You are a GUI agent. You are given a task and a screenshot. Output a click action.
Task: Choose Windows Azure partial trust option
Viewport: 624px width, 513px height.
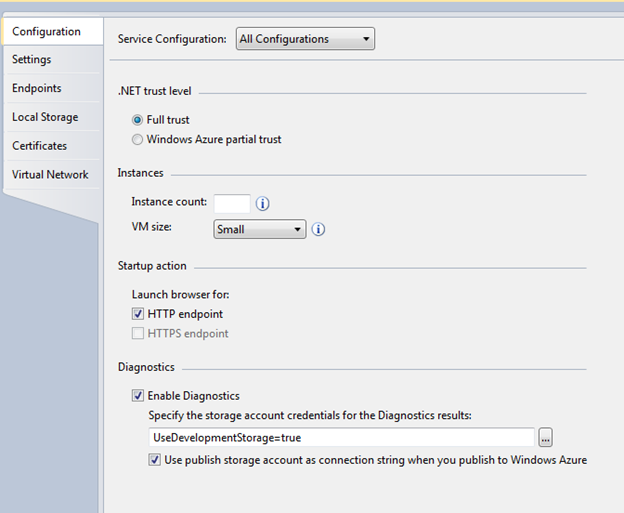[x=138, y=140]
